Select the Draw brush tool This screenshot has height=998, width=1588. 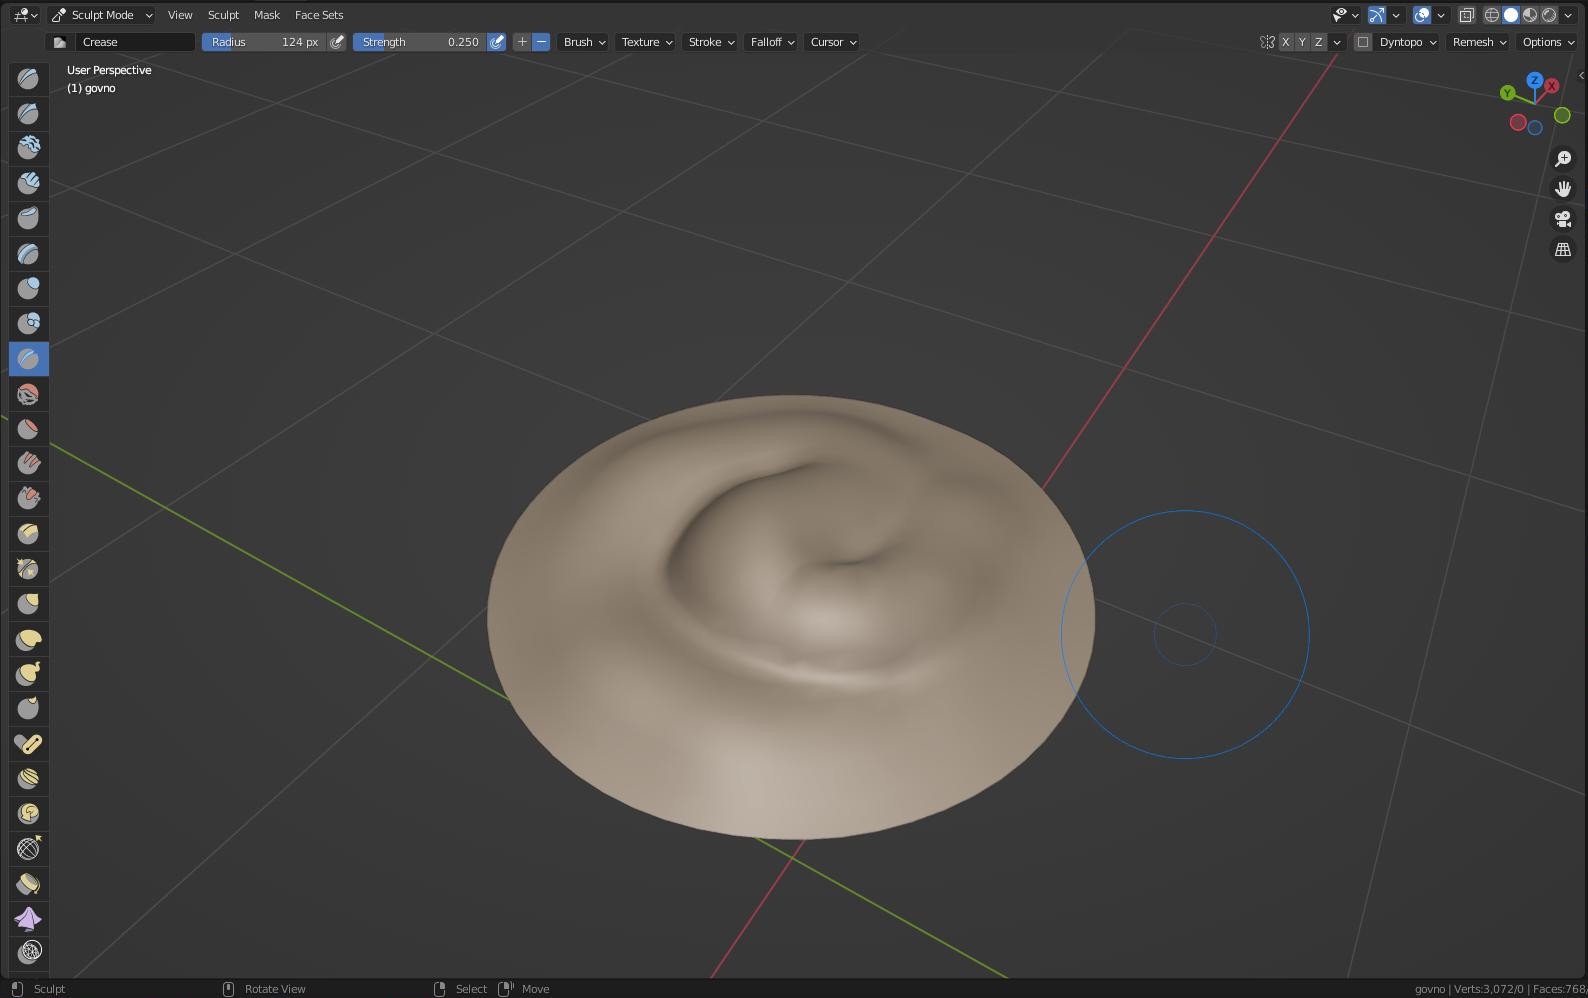pyautogui.click(x=28, y=79)
